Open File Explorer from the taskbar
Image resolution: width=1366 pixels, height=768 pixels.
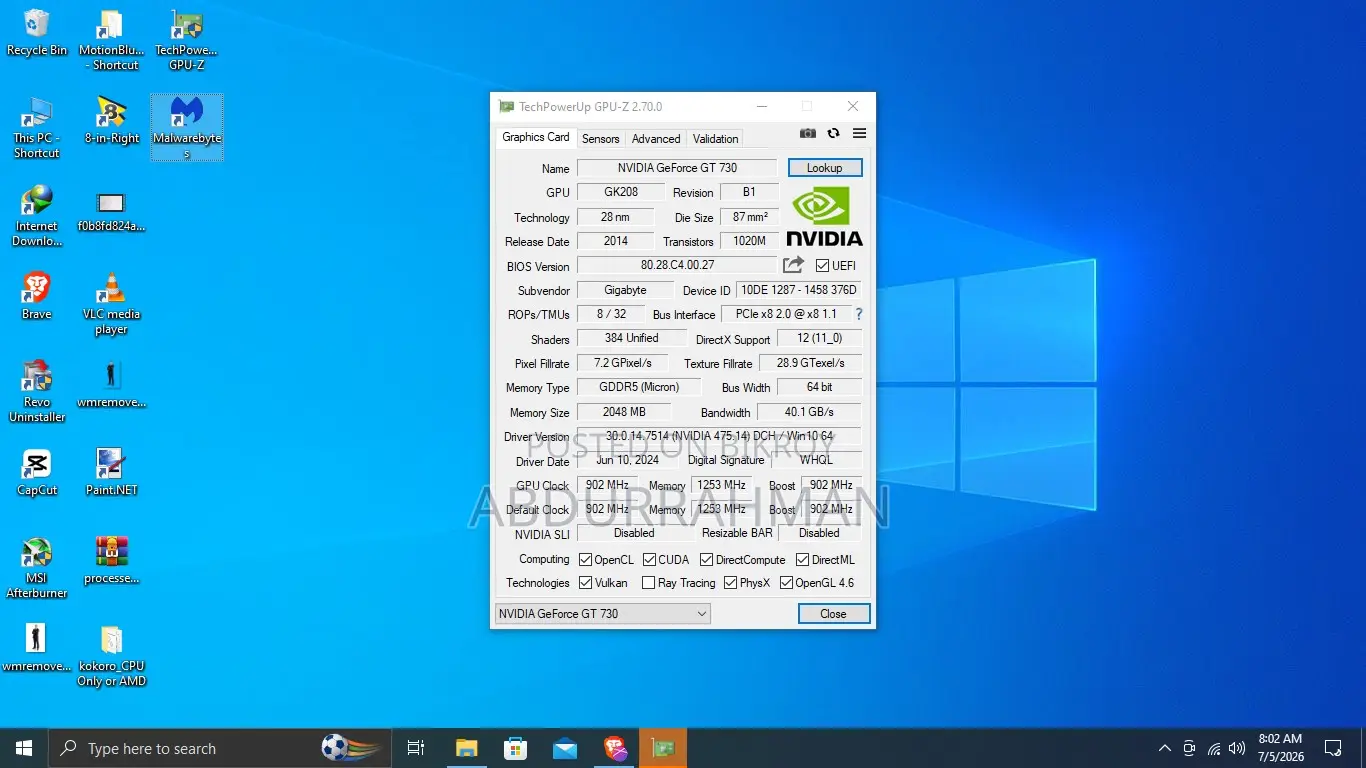coord(466,748)
